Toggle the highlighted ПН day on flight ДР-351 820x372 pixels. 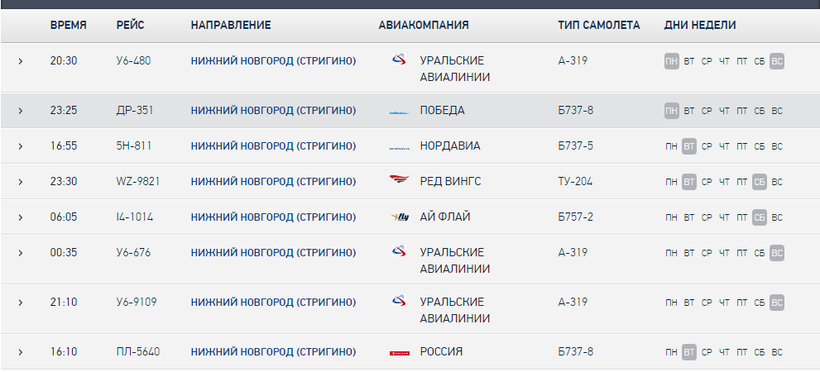coord(671,111)
